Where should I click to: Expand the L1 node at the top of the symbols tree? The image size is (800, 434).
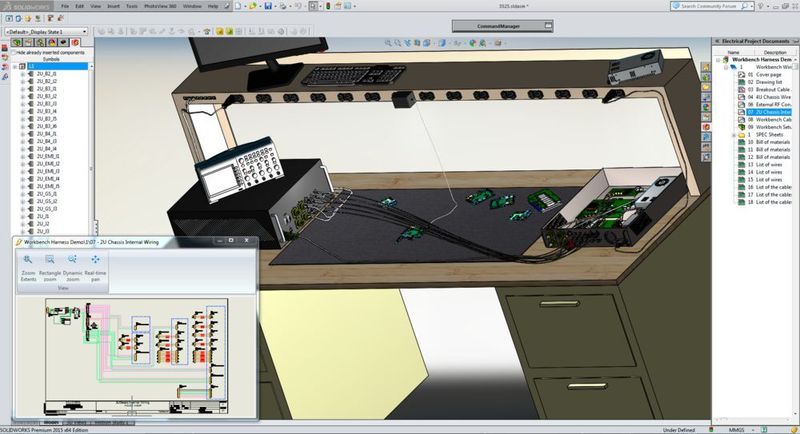[x=15, y=67]
